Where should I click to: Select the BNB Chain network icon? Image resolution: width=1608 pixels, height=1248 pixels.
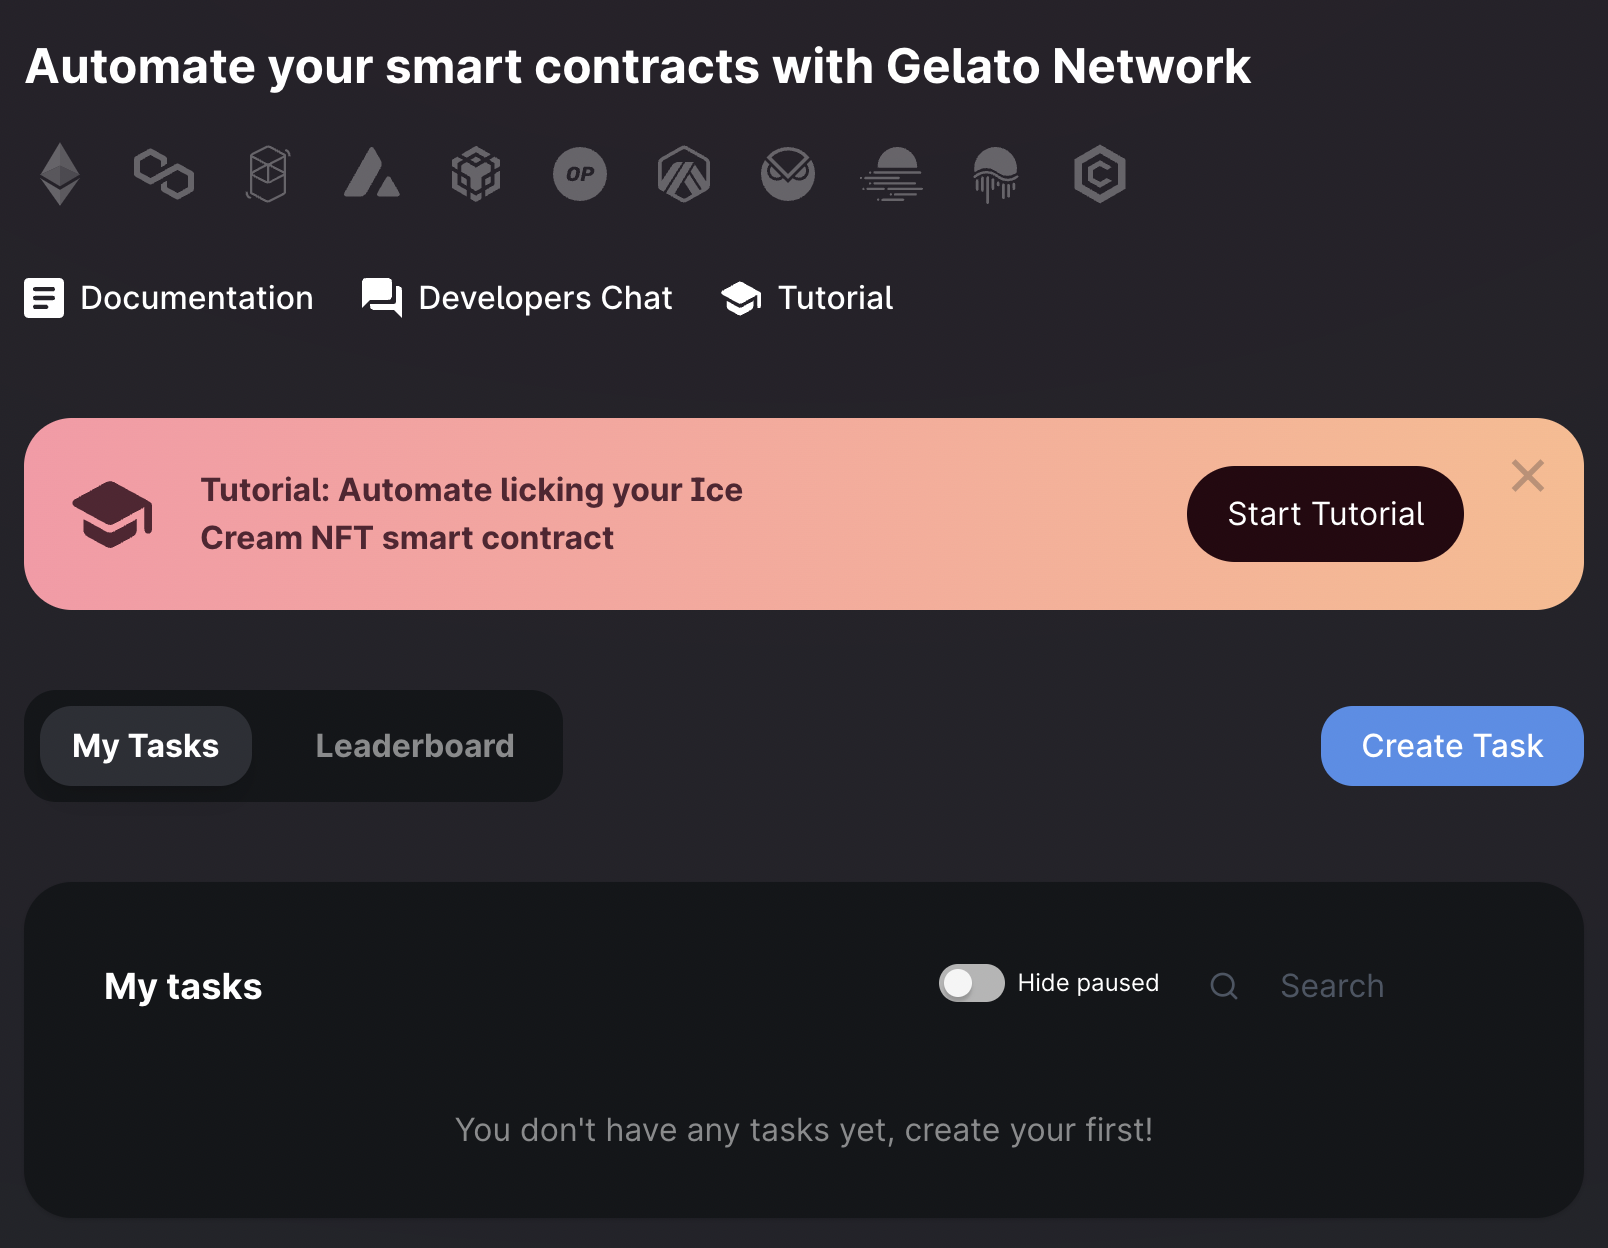(476, 174)
